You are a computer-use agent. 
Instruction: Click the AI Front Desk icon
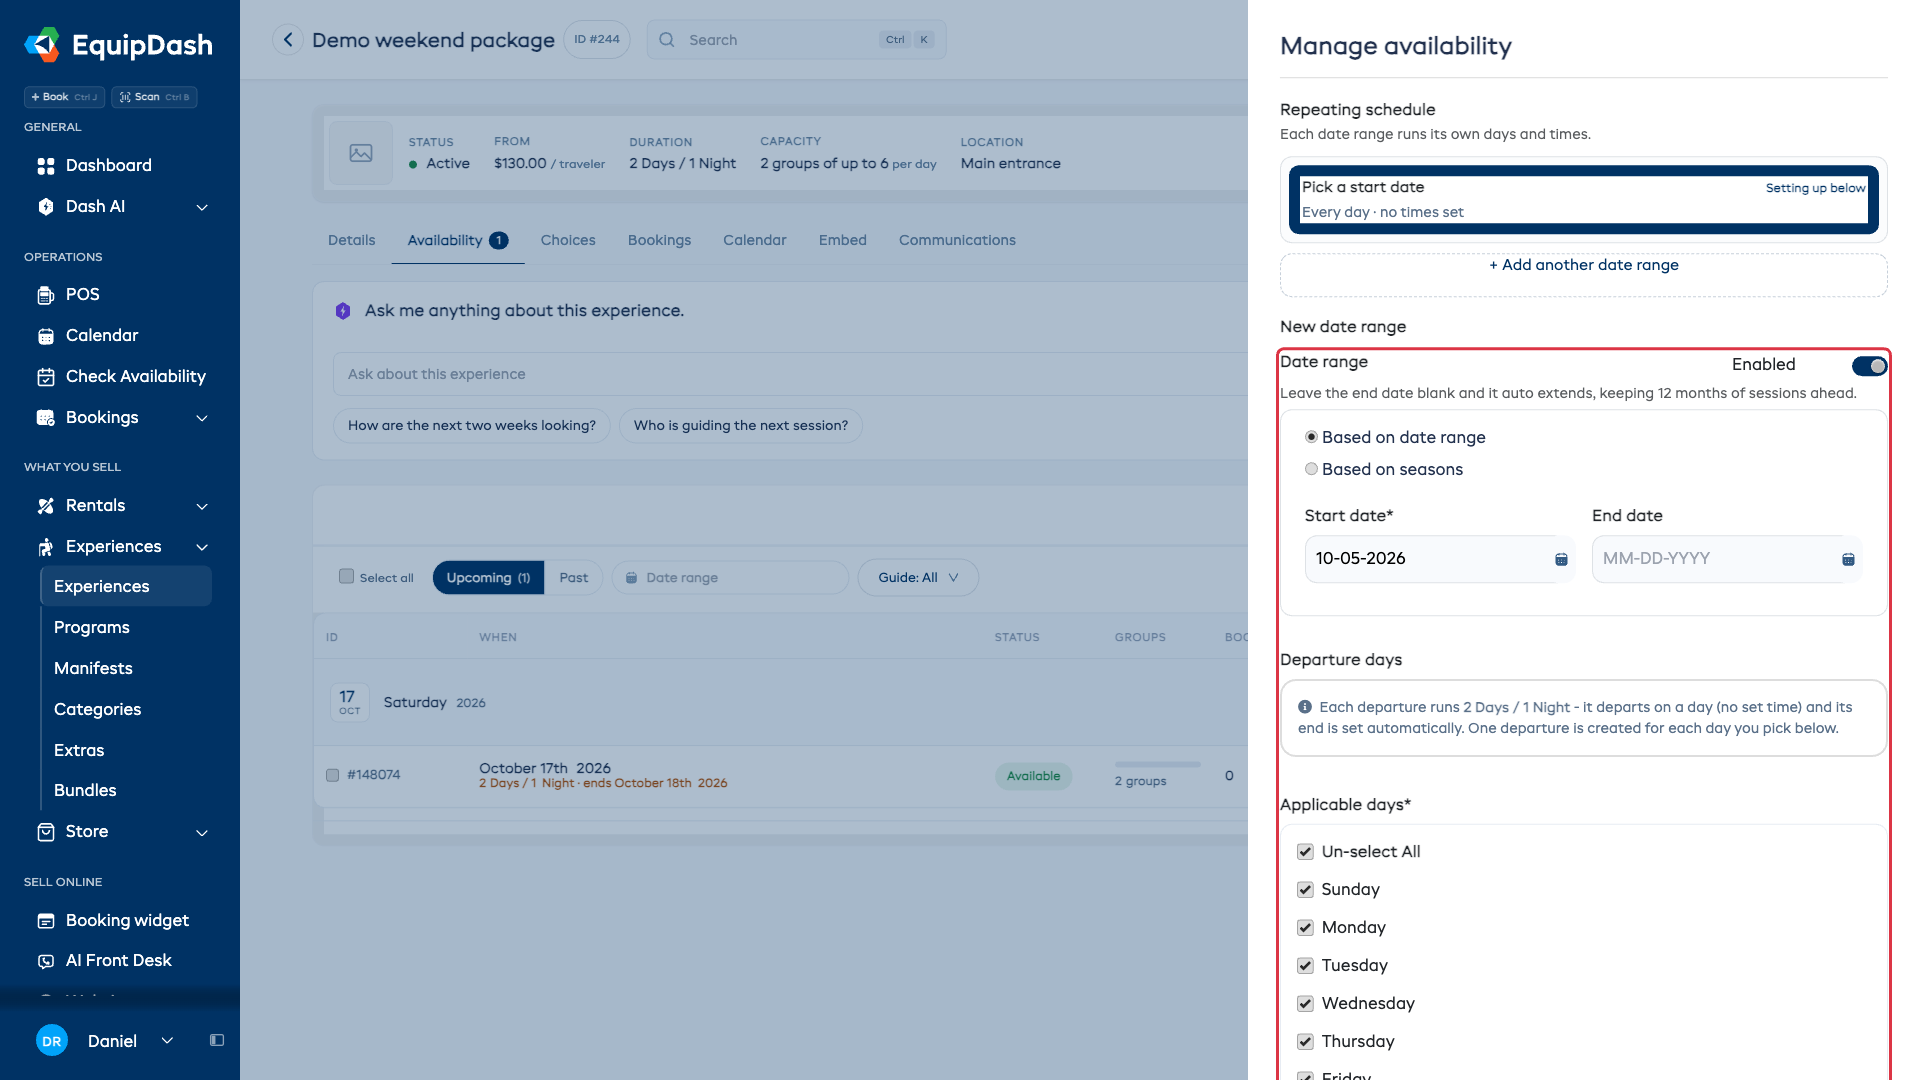point(46,961)
